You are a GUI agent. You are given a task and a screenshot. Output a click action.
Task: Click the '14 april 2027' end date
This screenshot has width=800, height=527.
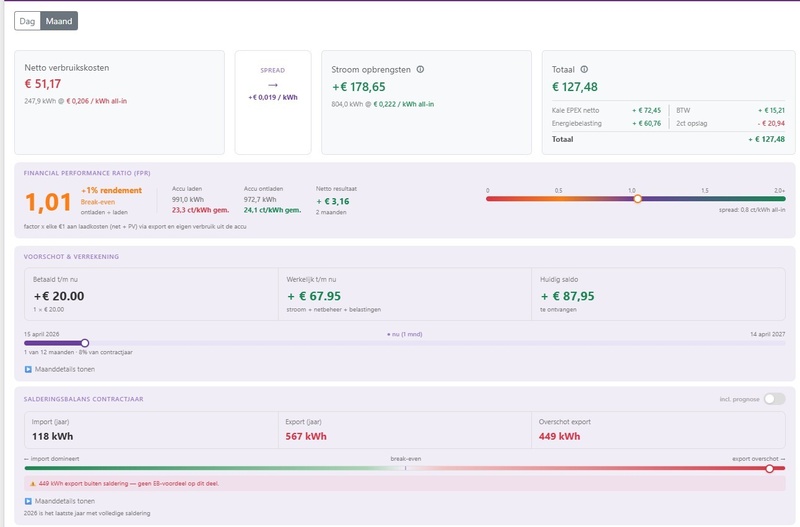click(767, 334)
